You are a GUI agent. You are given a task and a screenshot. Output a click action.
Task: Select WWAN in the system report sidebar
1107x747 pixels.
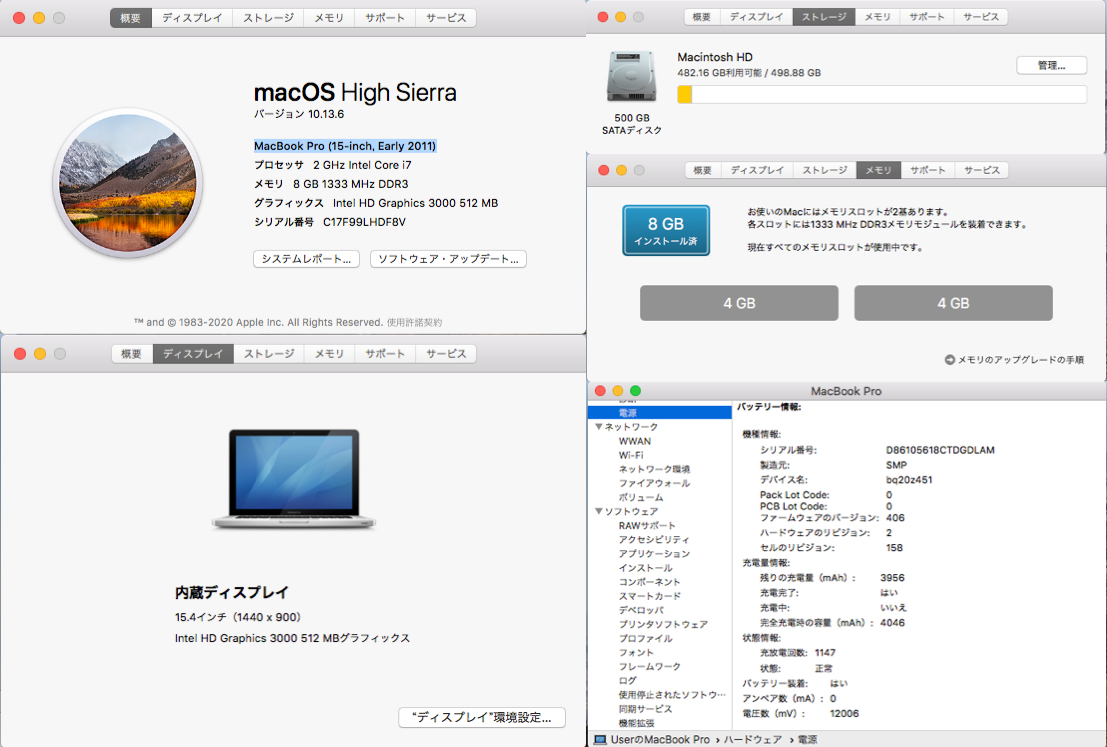click(635, 441)
